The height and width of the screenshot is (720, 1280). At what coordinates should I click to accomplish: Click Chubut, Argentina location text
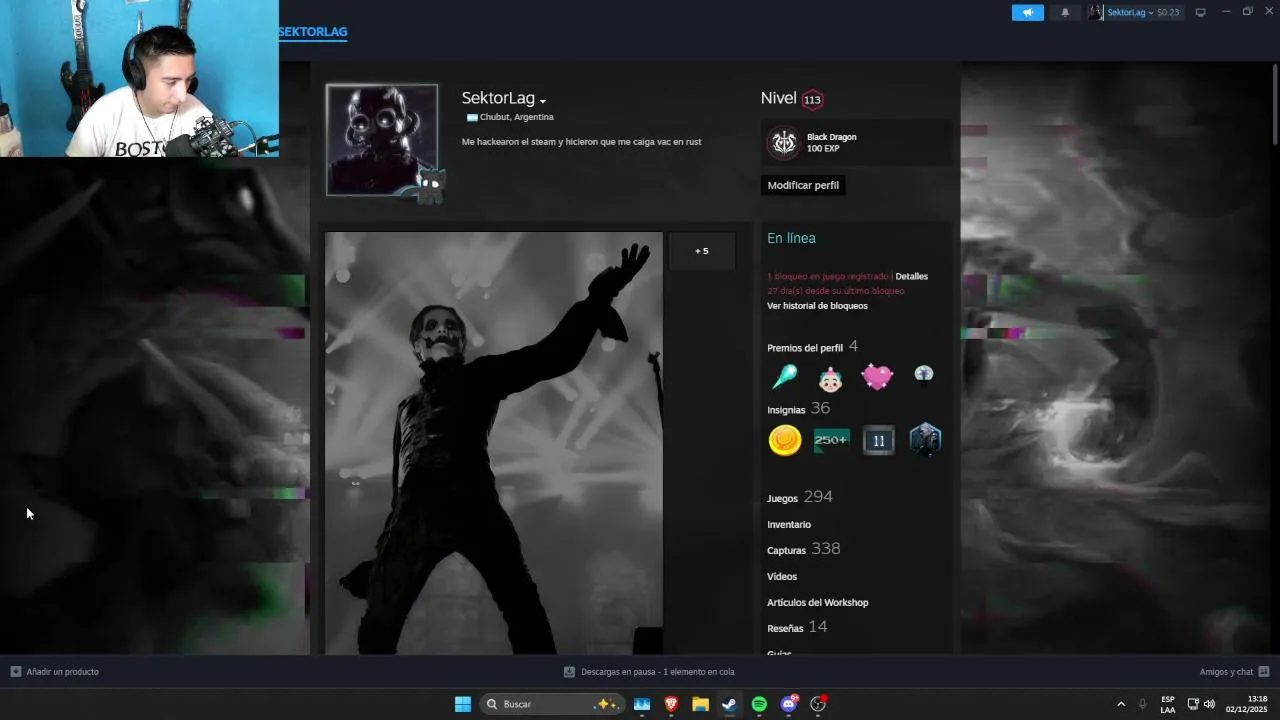(x=516, y=117)
